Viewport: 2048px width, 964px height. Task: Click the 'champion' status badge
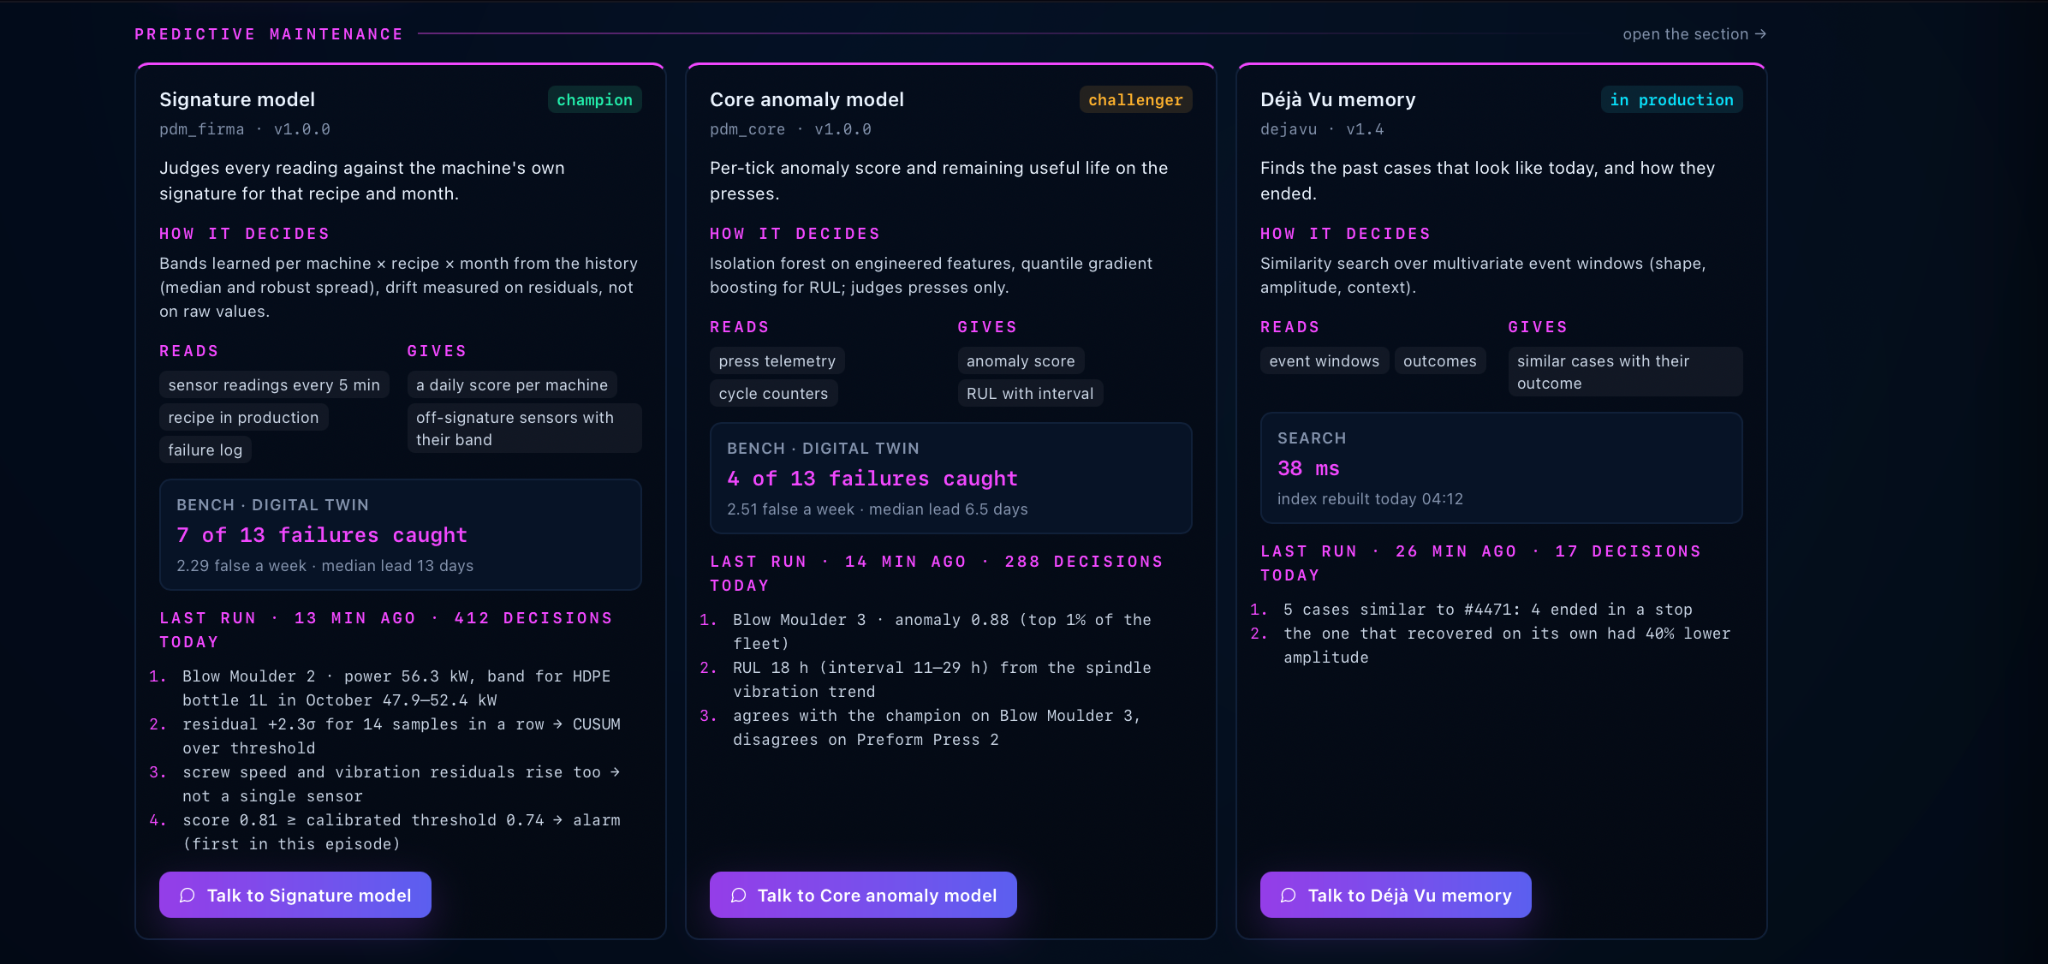pos(594,100)
